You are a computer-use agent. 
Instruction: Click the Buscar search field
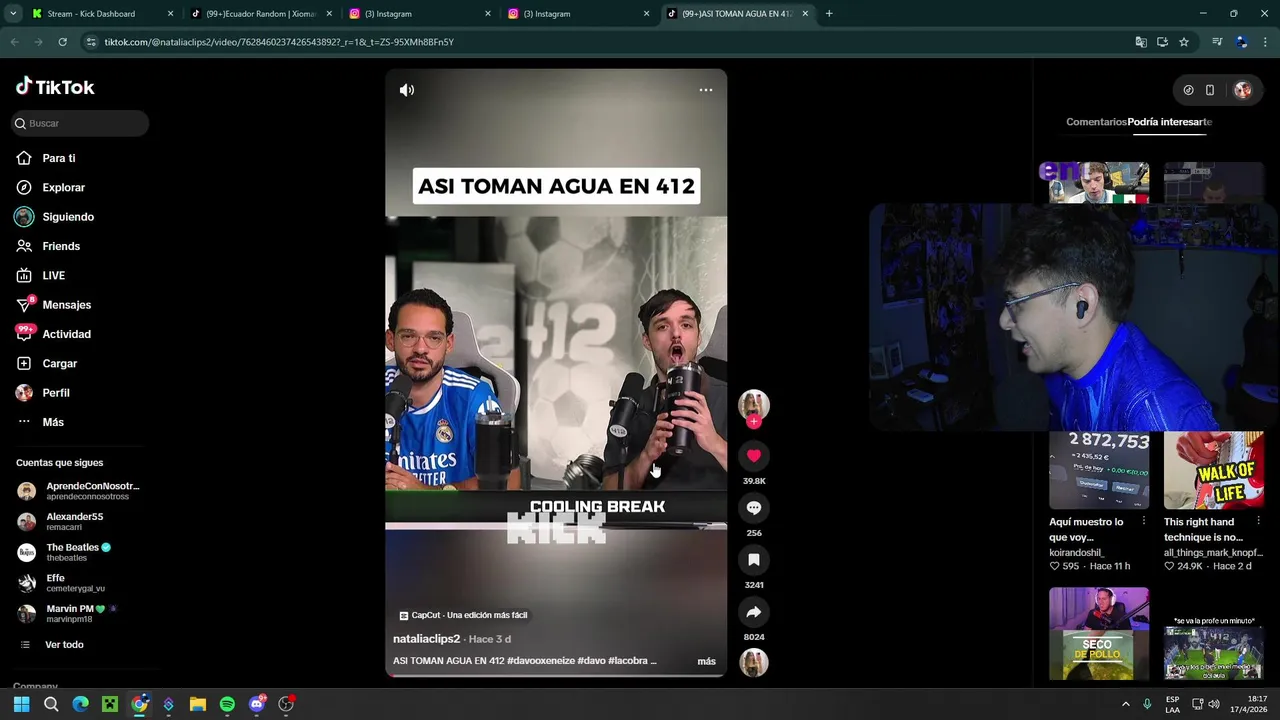(80, 123)
